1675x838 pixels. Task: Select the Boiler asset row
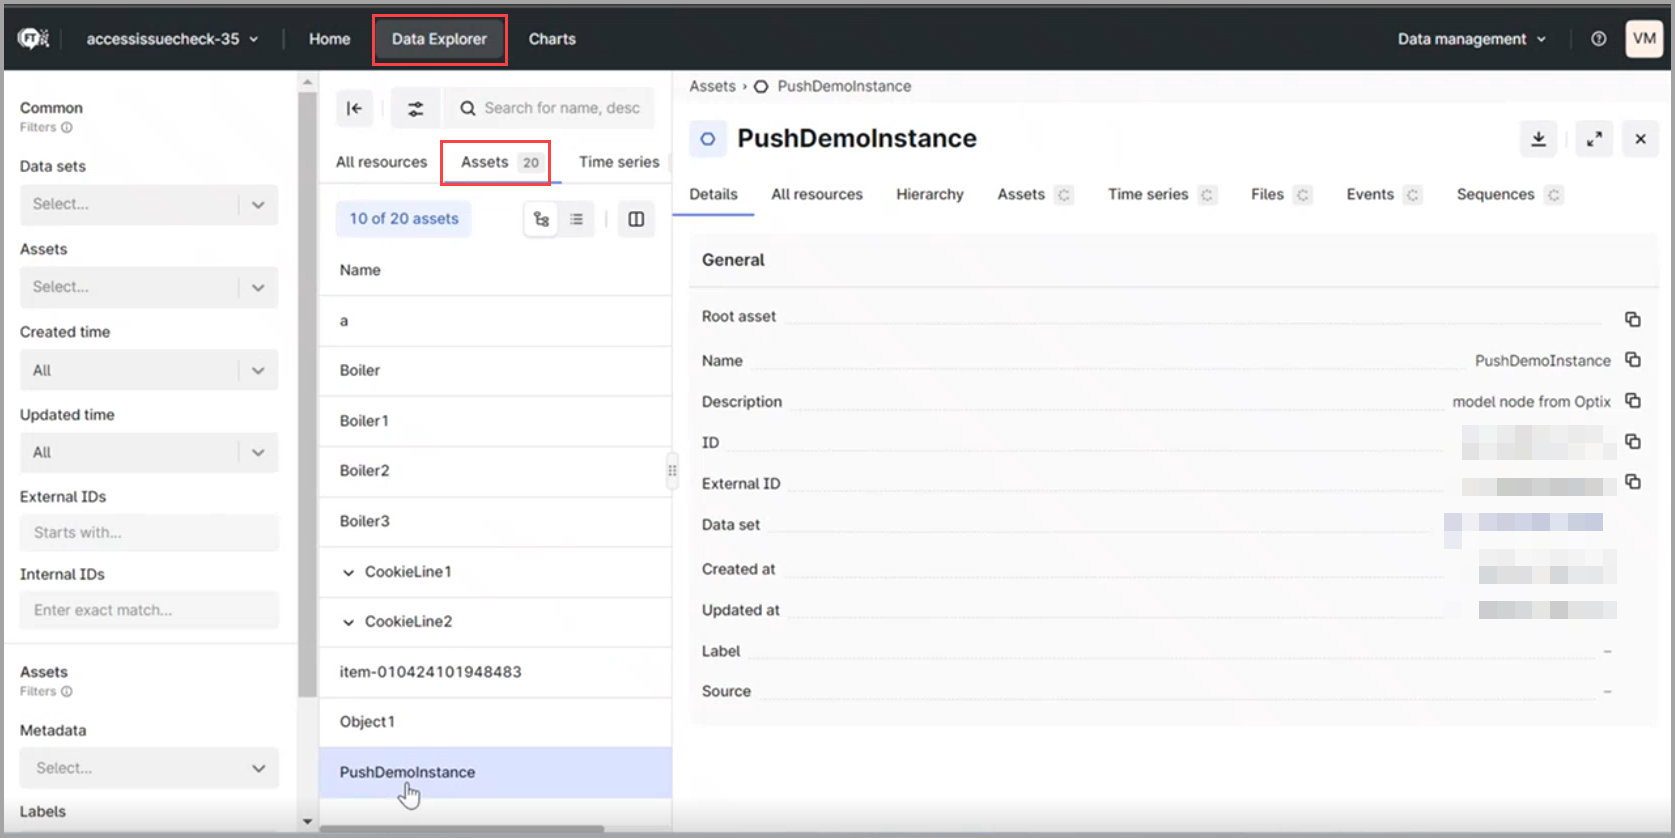[495, 371]
